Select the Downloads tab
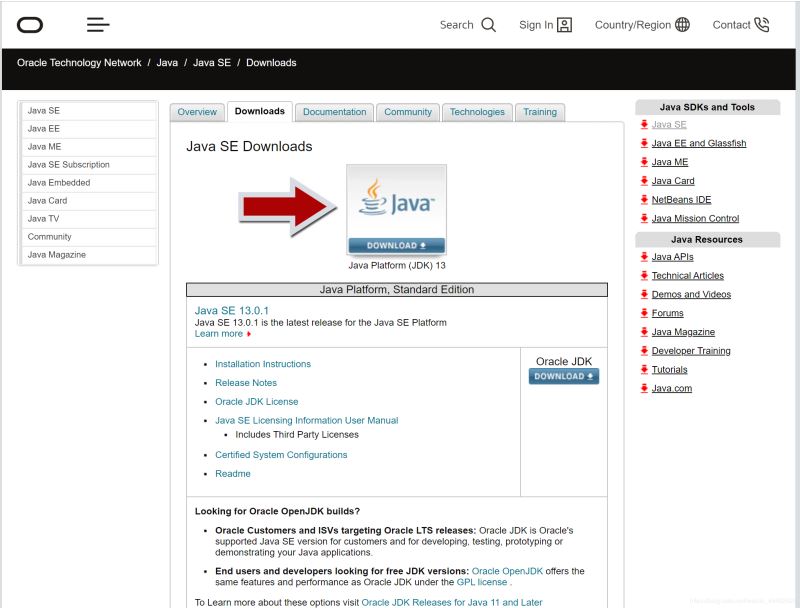This screenshot has height=608, width=800. tap(260, 111)
